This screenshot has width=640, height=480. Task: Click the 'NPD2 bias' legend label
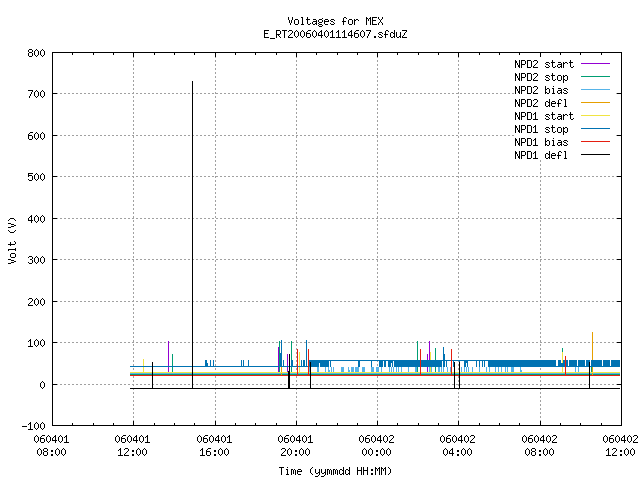click(541, 90)
